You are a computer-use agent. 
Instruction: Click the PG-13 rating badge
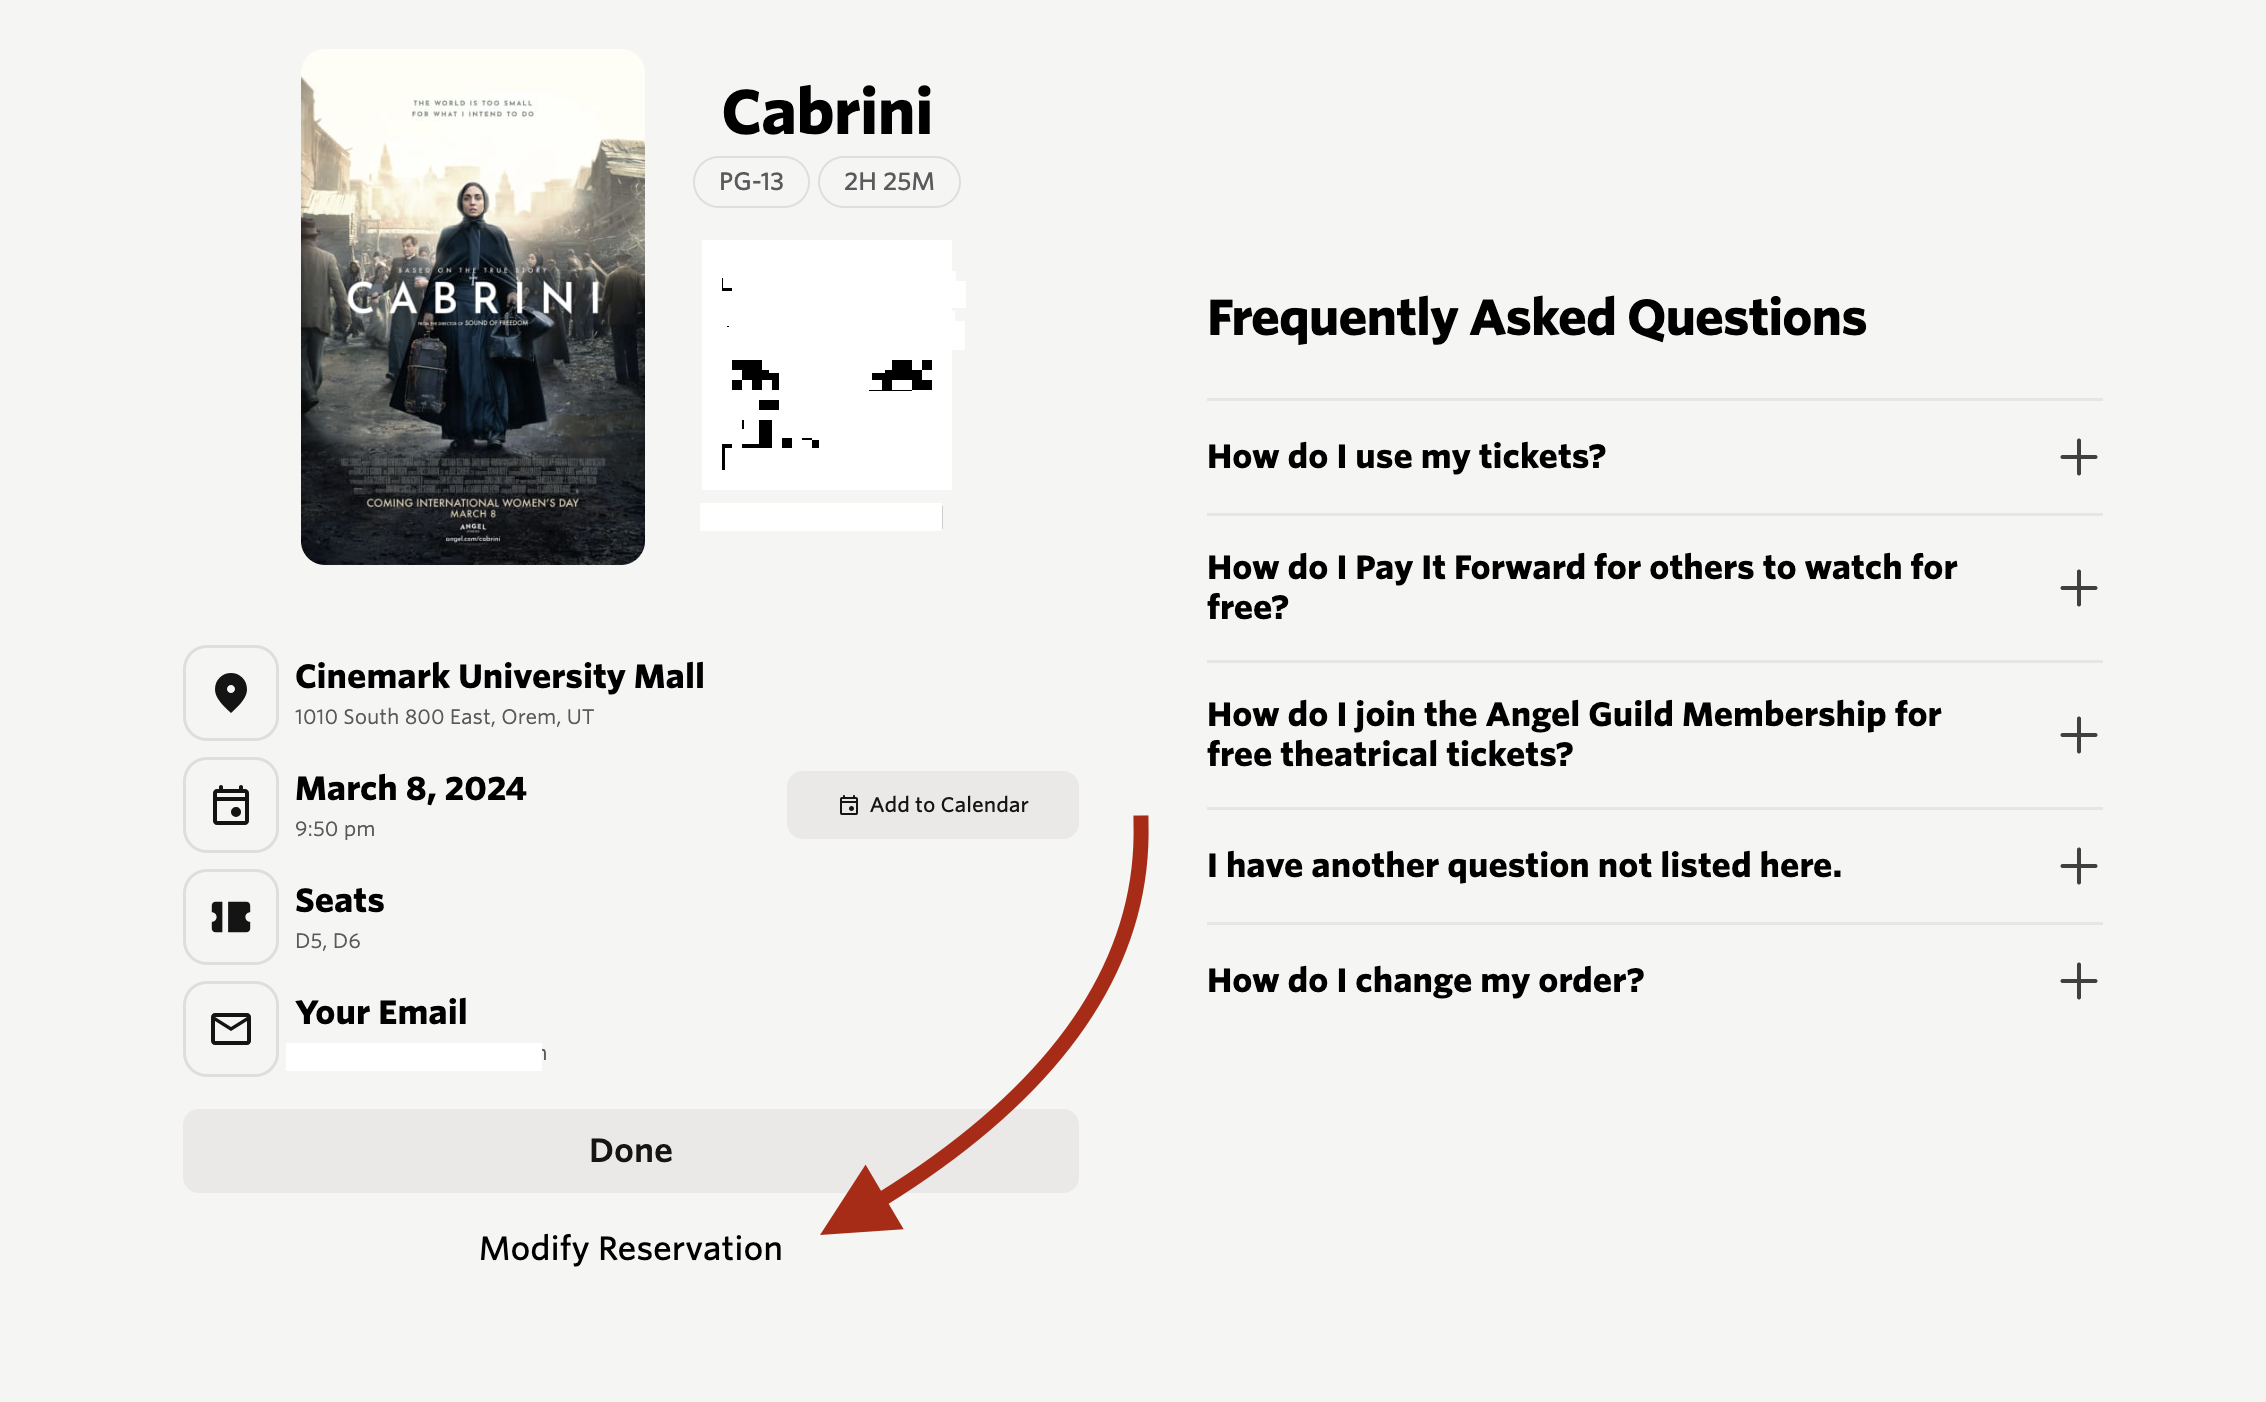[x=751, y=182]
